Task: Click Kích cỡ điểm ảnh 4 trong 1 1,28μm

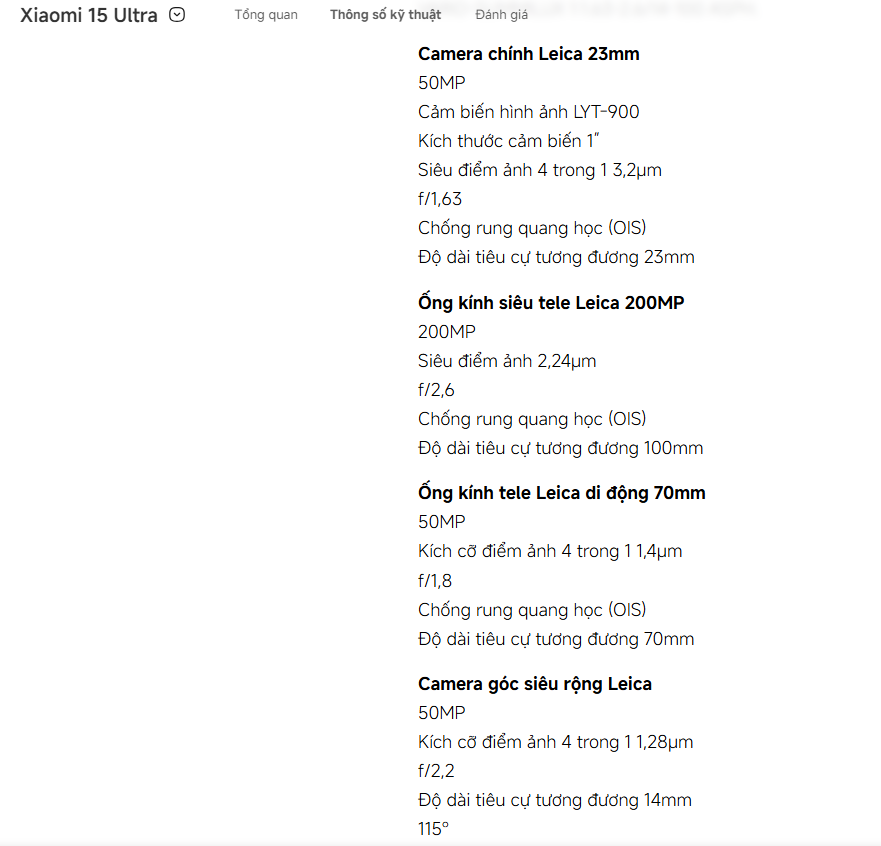Action: click(x=556, y=742)
